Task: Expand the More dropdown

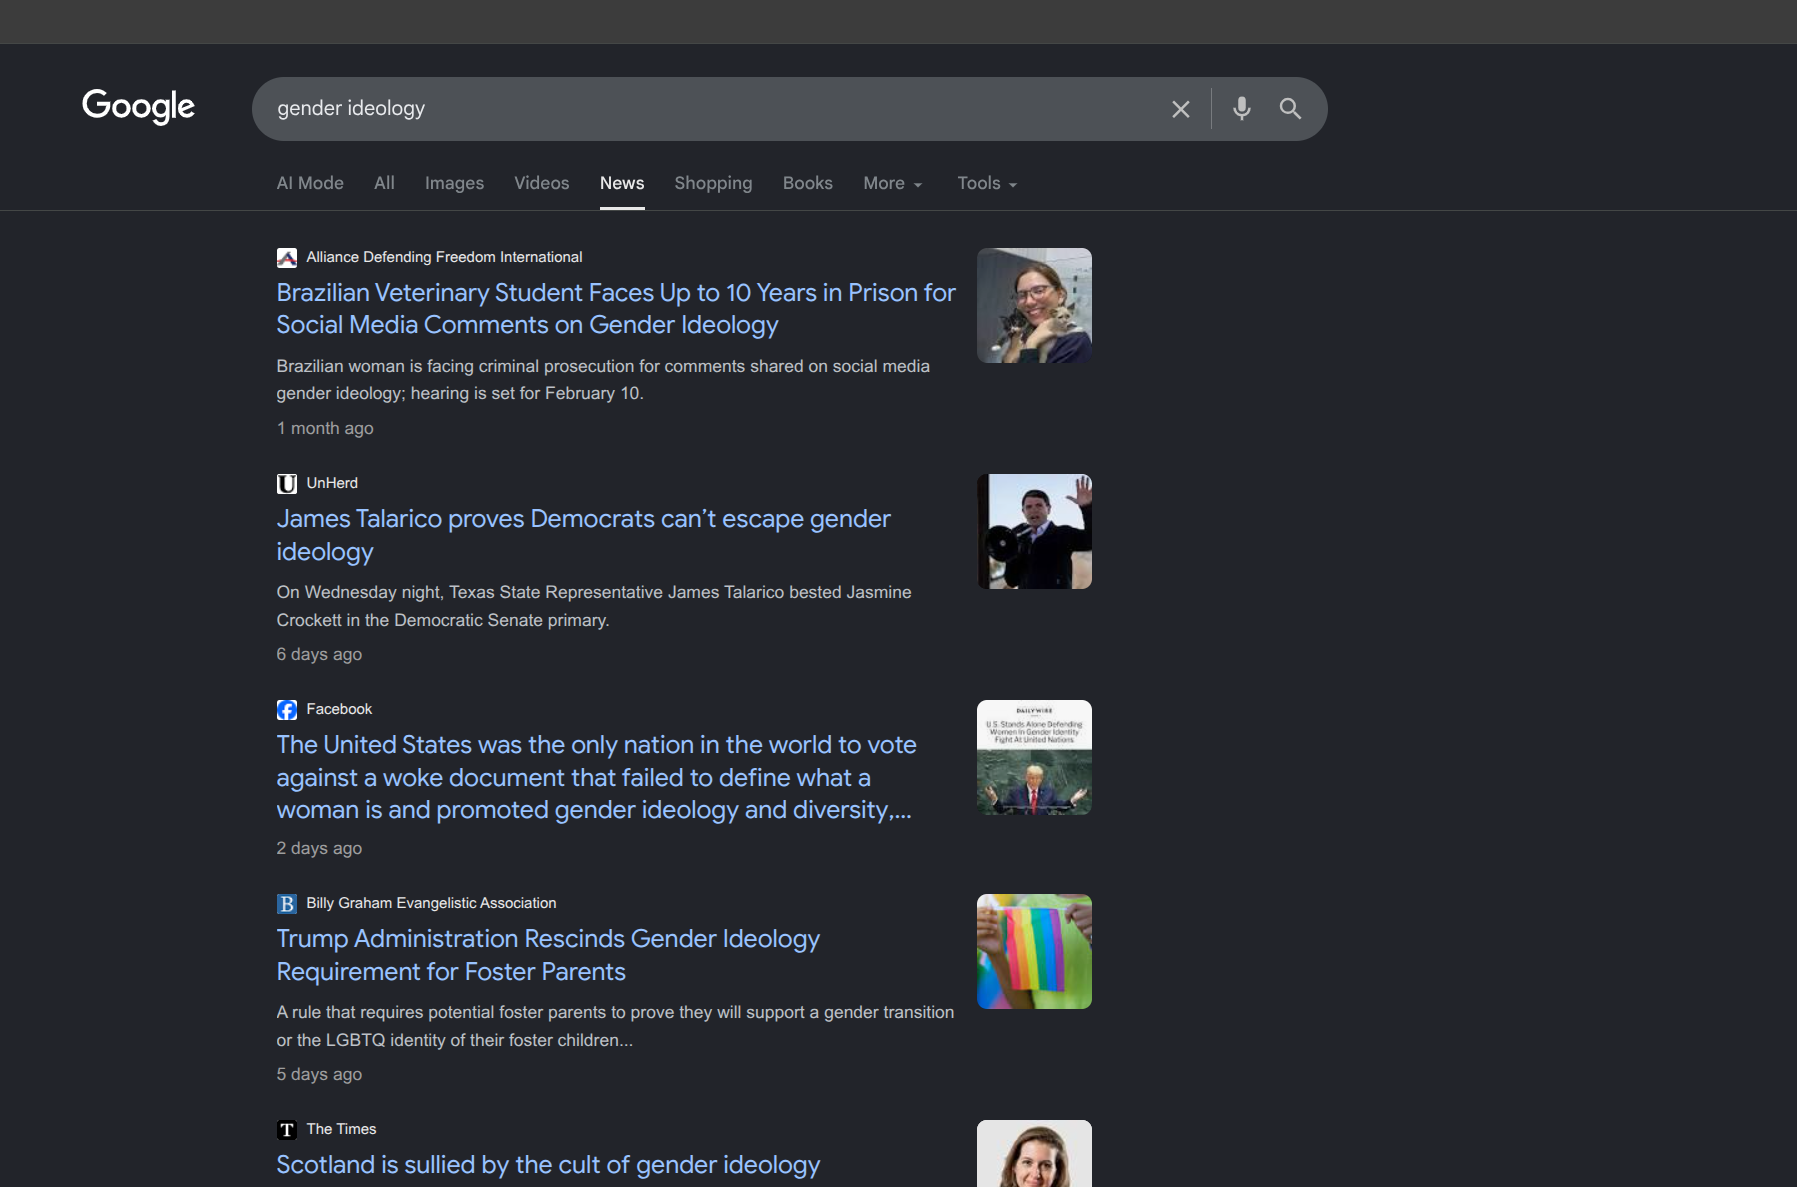Action: [893, 183]
